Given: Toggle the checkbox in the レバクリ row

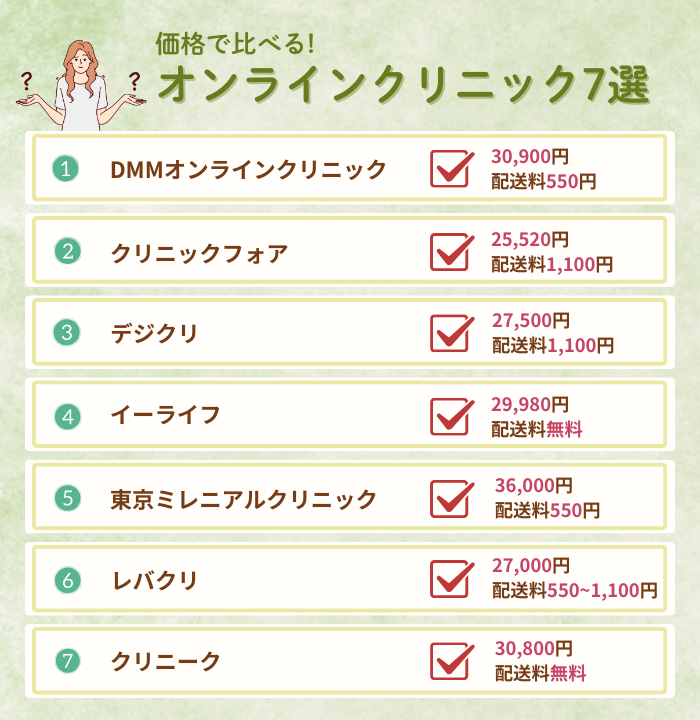Looking at the screenshot, I should (x=450, y=578).
